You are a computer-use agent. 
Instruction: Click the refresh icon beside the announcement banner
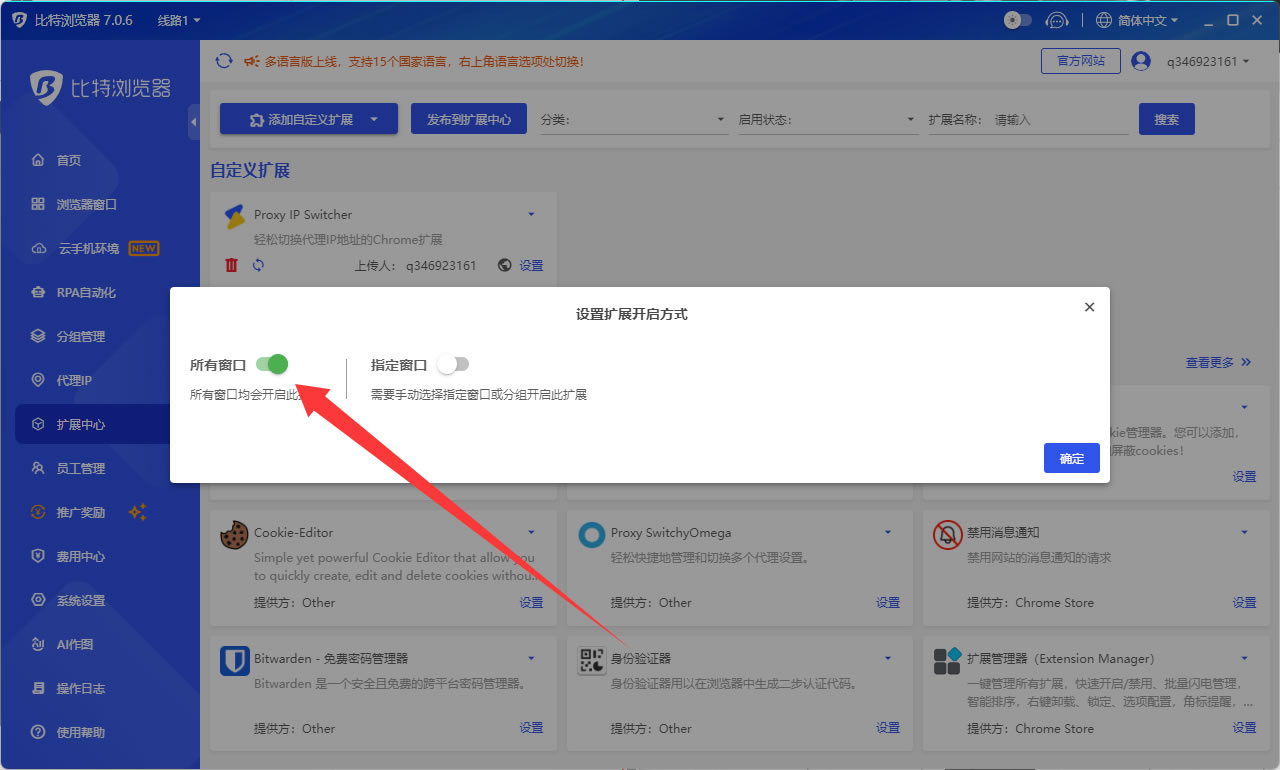pos(224,61)
